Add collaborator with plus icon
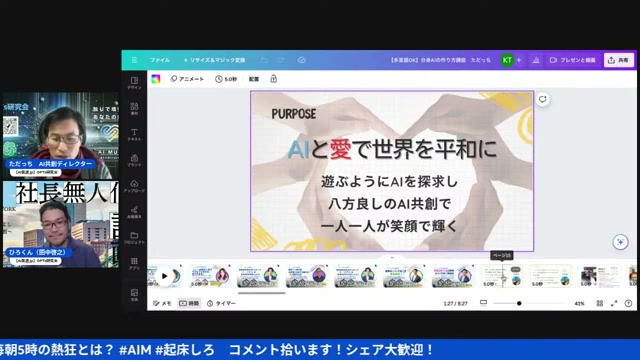The width and height of the screenshot is (640, 360). [x=519, y=60]
